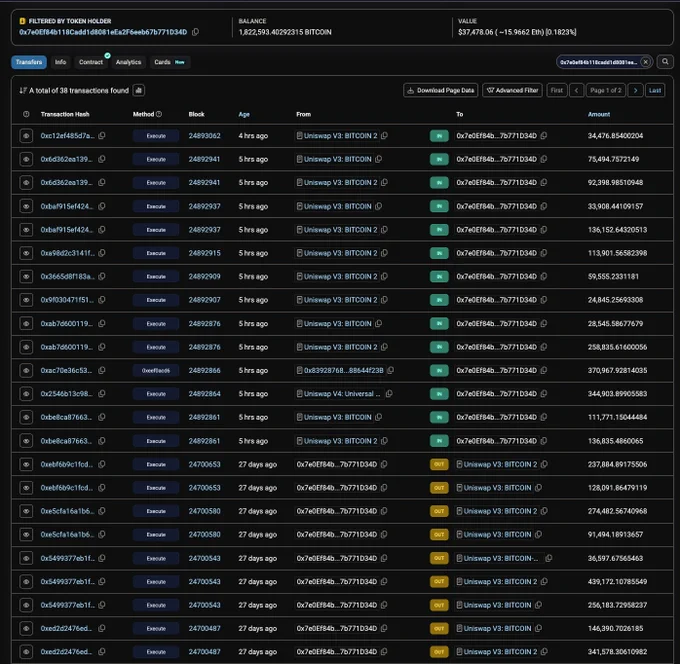Preview transaction 0xa98d2c3141f with eye icon
The width and height of the screenshot is (680, 664).
(26, 253)
